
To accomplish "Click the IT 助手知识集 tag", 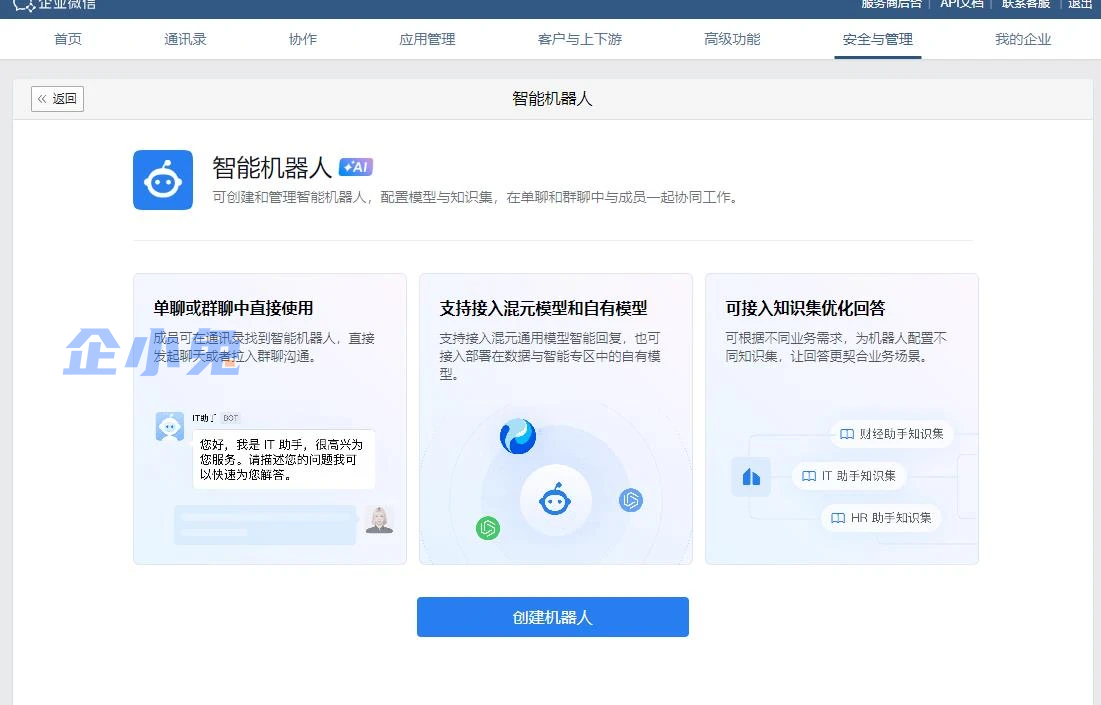I will pos(849,476).
